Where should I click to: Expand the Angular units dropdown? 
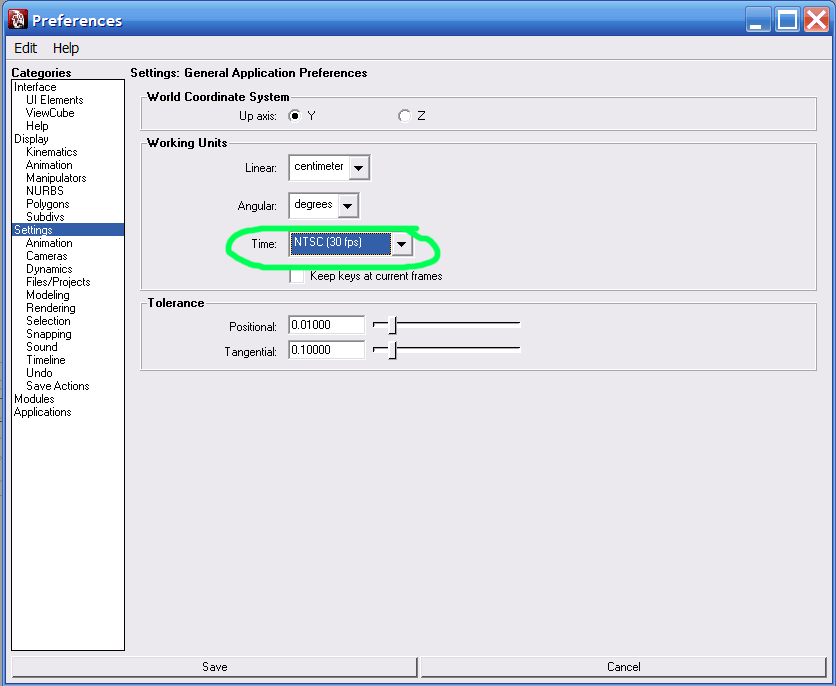pos(347,205)
